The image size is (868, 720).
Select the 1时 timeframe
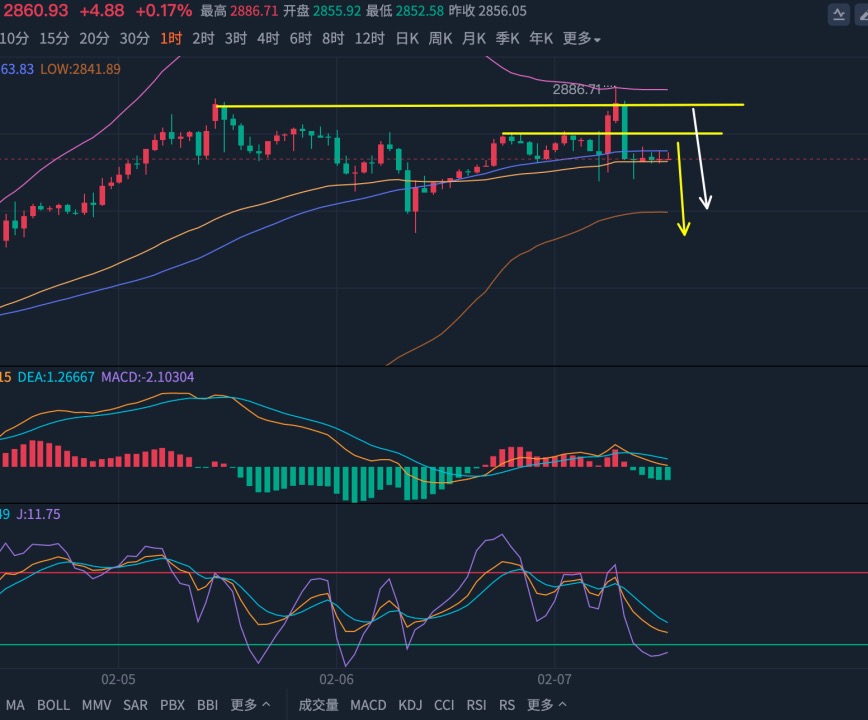(171, 39)
